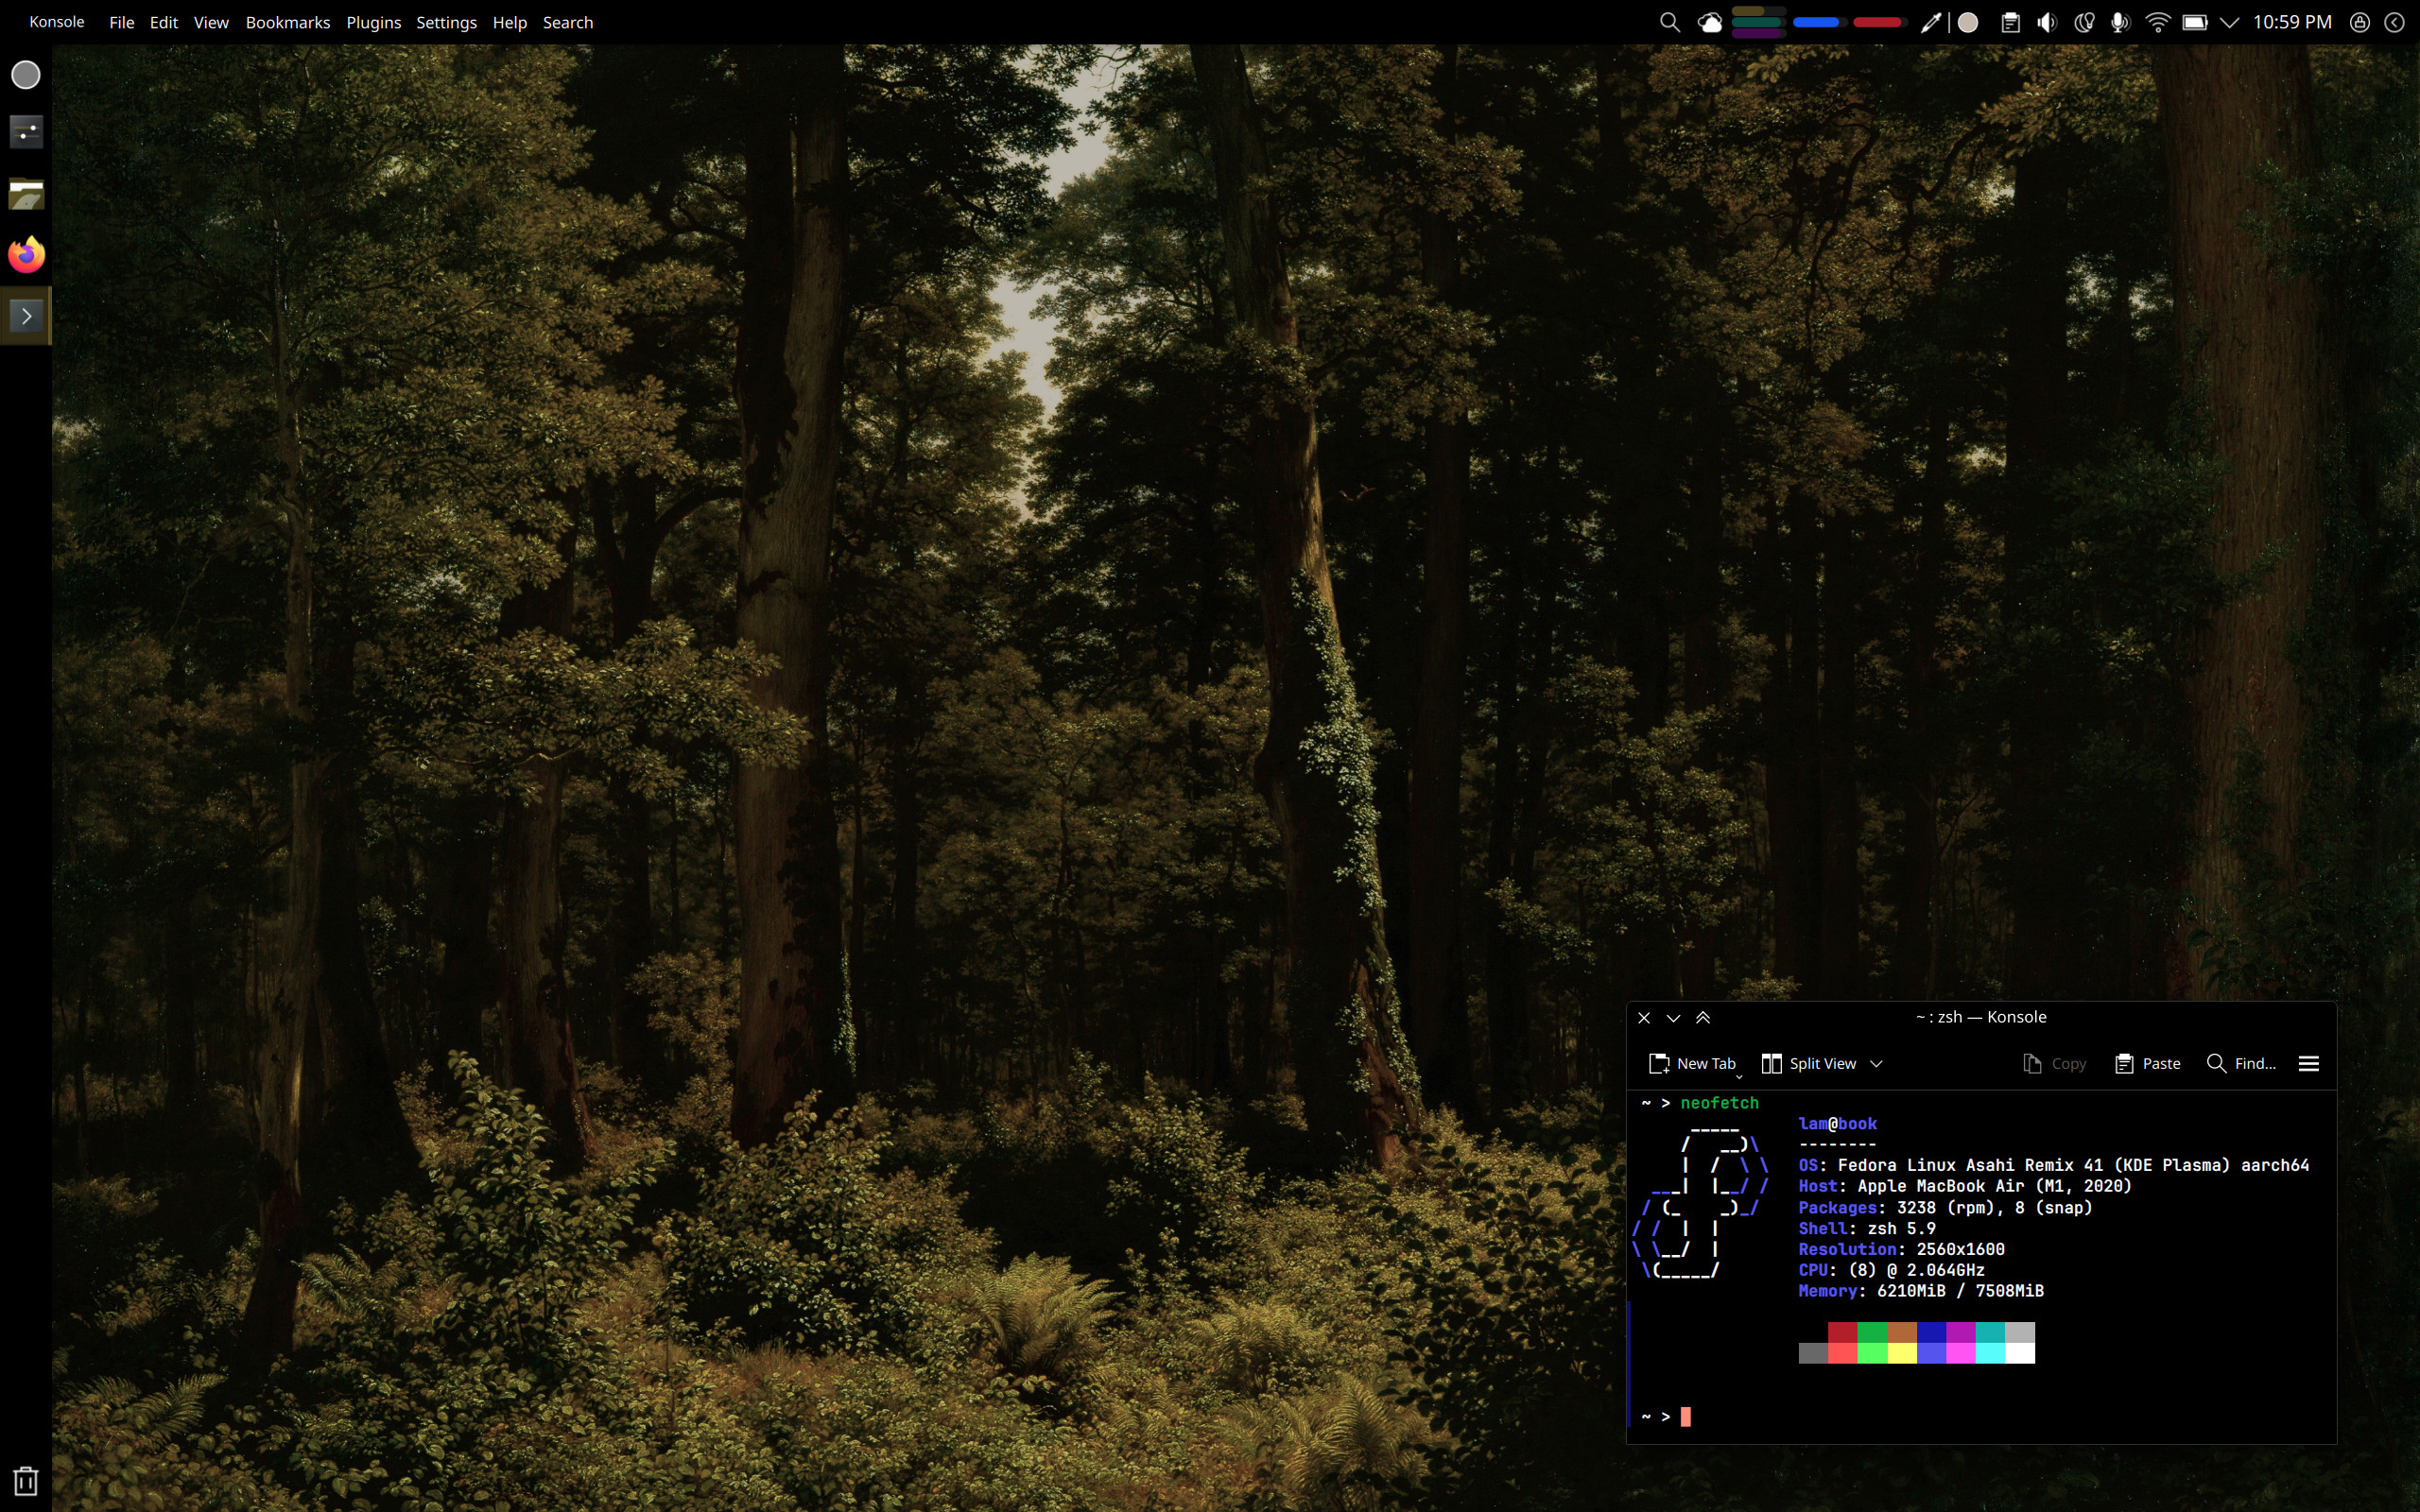
Task: Click the Copy toolbar button in Konsole
Action: pos(2054,1063)
